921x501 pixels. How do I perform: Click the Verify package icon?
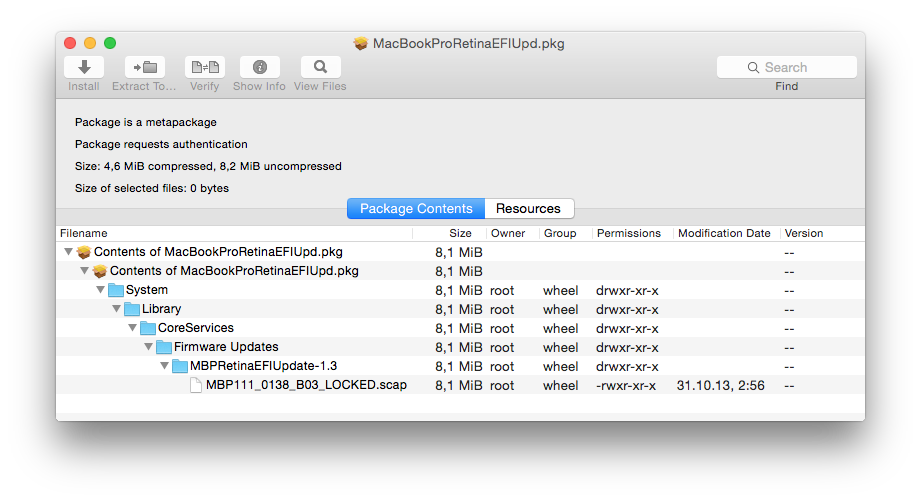pyautogui.click(x=205, y=67)
